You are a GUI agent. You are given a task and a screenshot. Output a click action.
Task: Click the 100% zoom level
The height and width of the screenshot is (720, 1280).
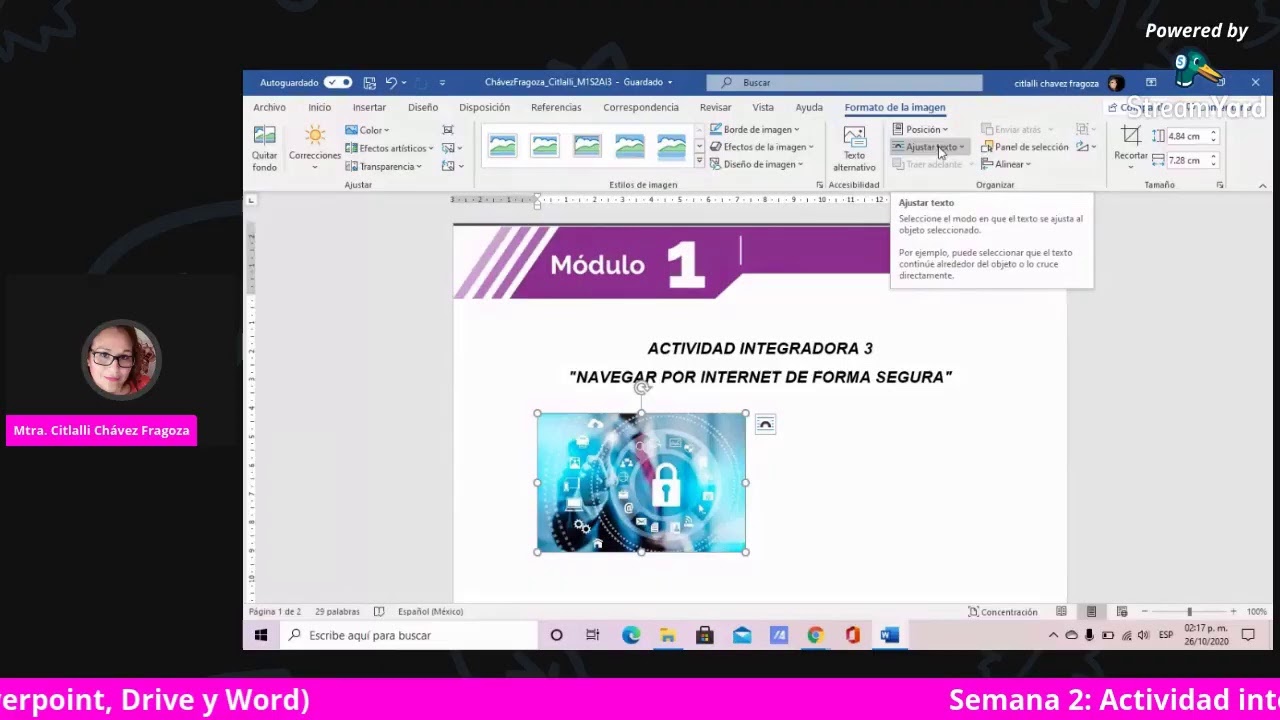(1256, 612)
